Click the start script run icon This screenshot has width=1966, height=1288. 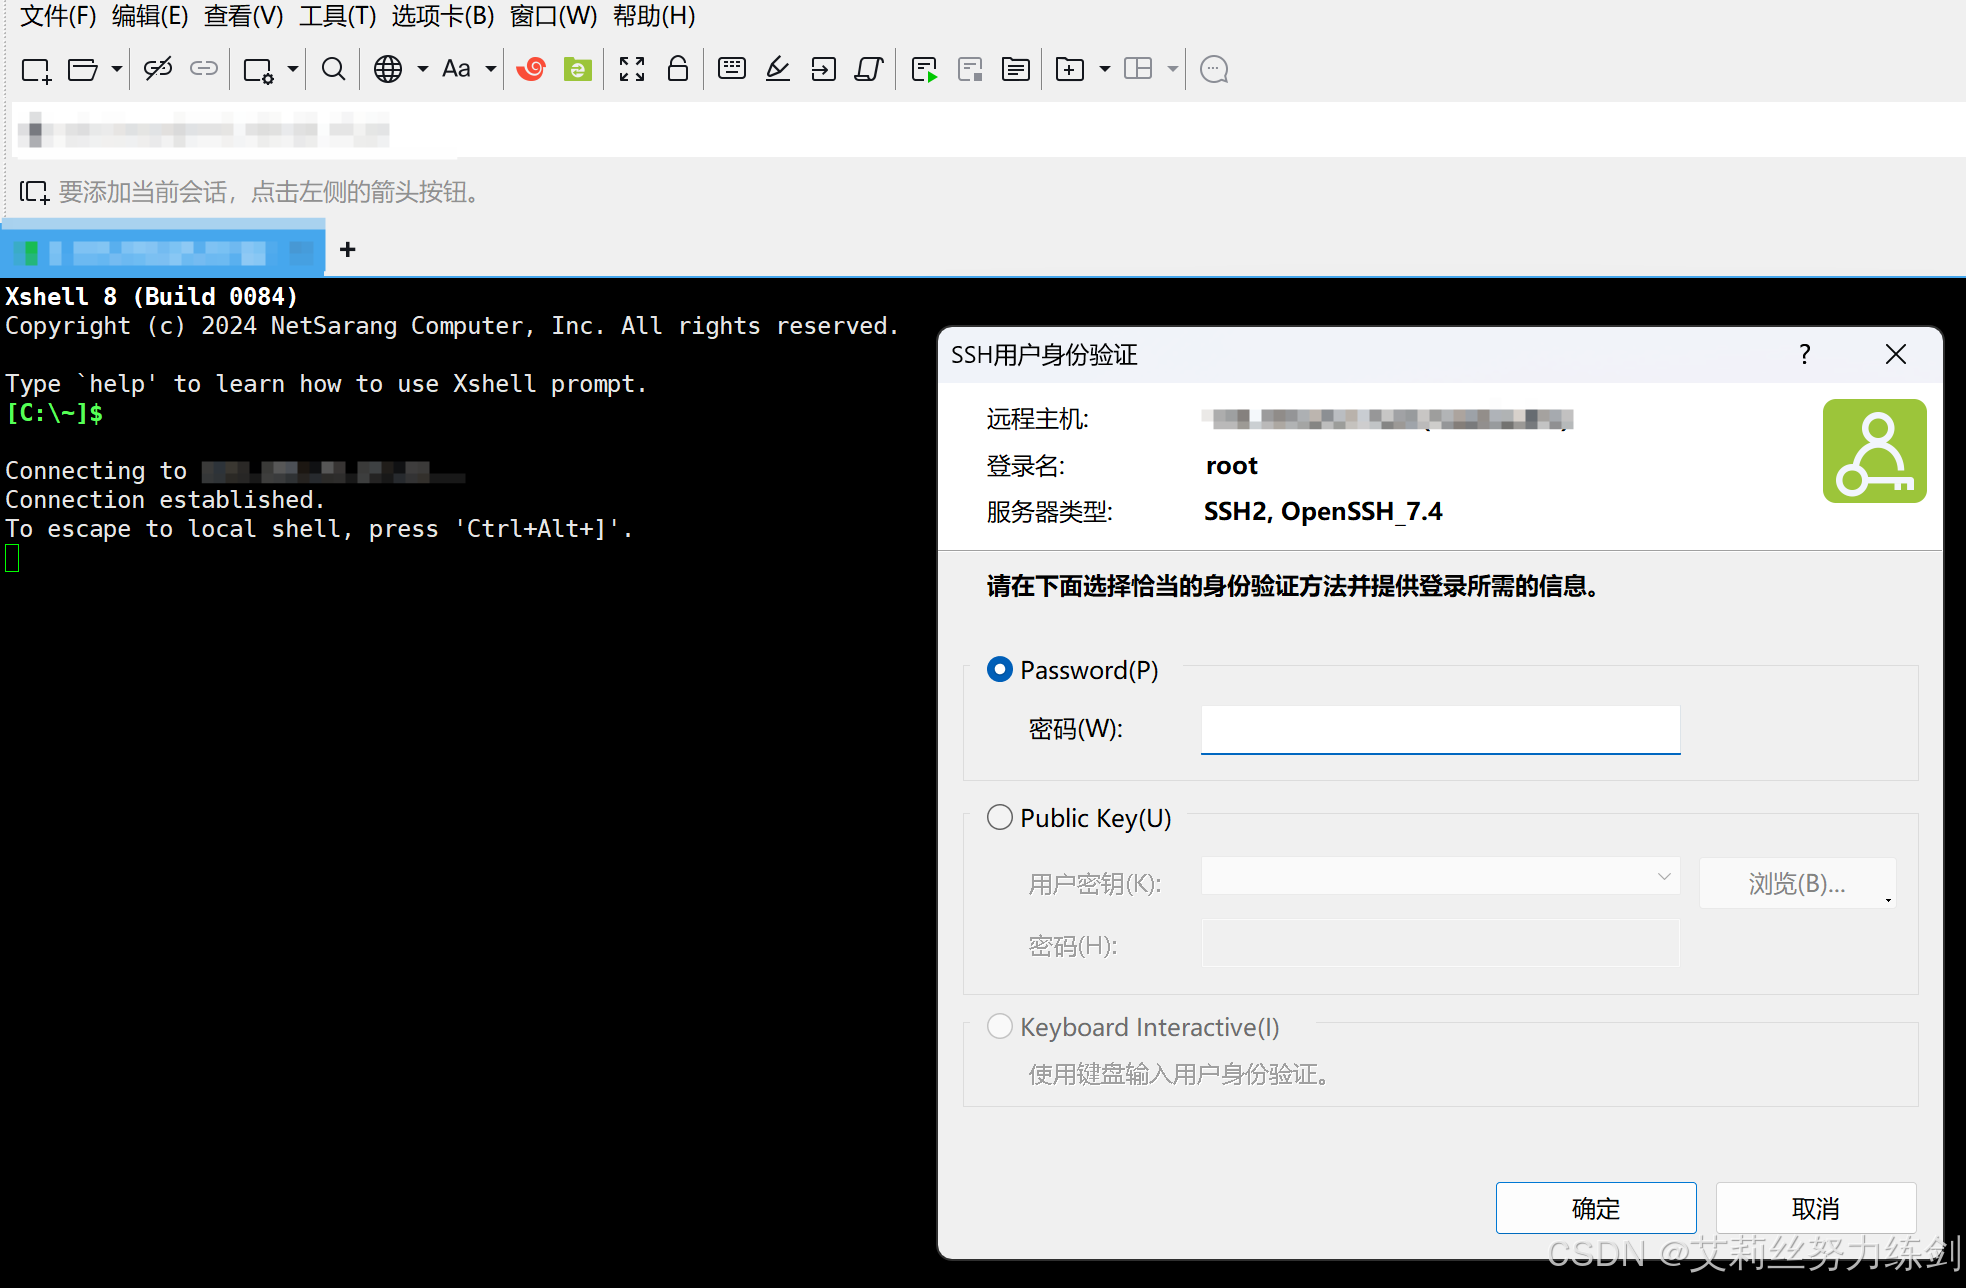(924, 69)
